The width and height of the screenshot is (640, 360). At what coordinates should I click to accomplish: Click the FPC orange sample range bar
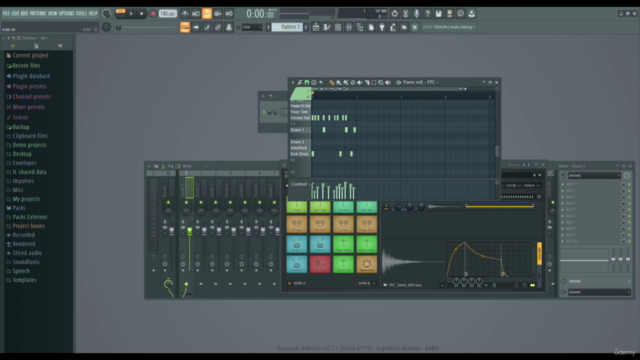499,207
